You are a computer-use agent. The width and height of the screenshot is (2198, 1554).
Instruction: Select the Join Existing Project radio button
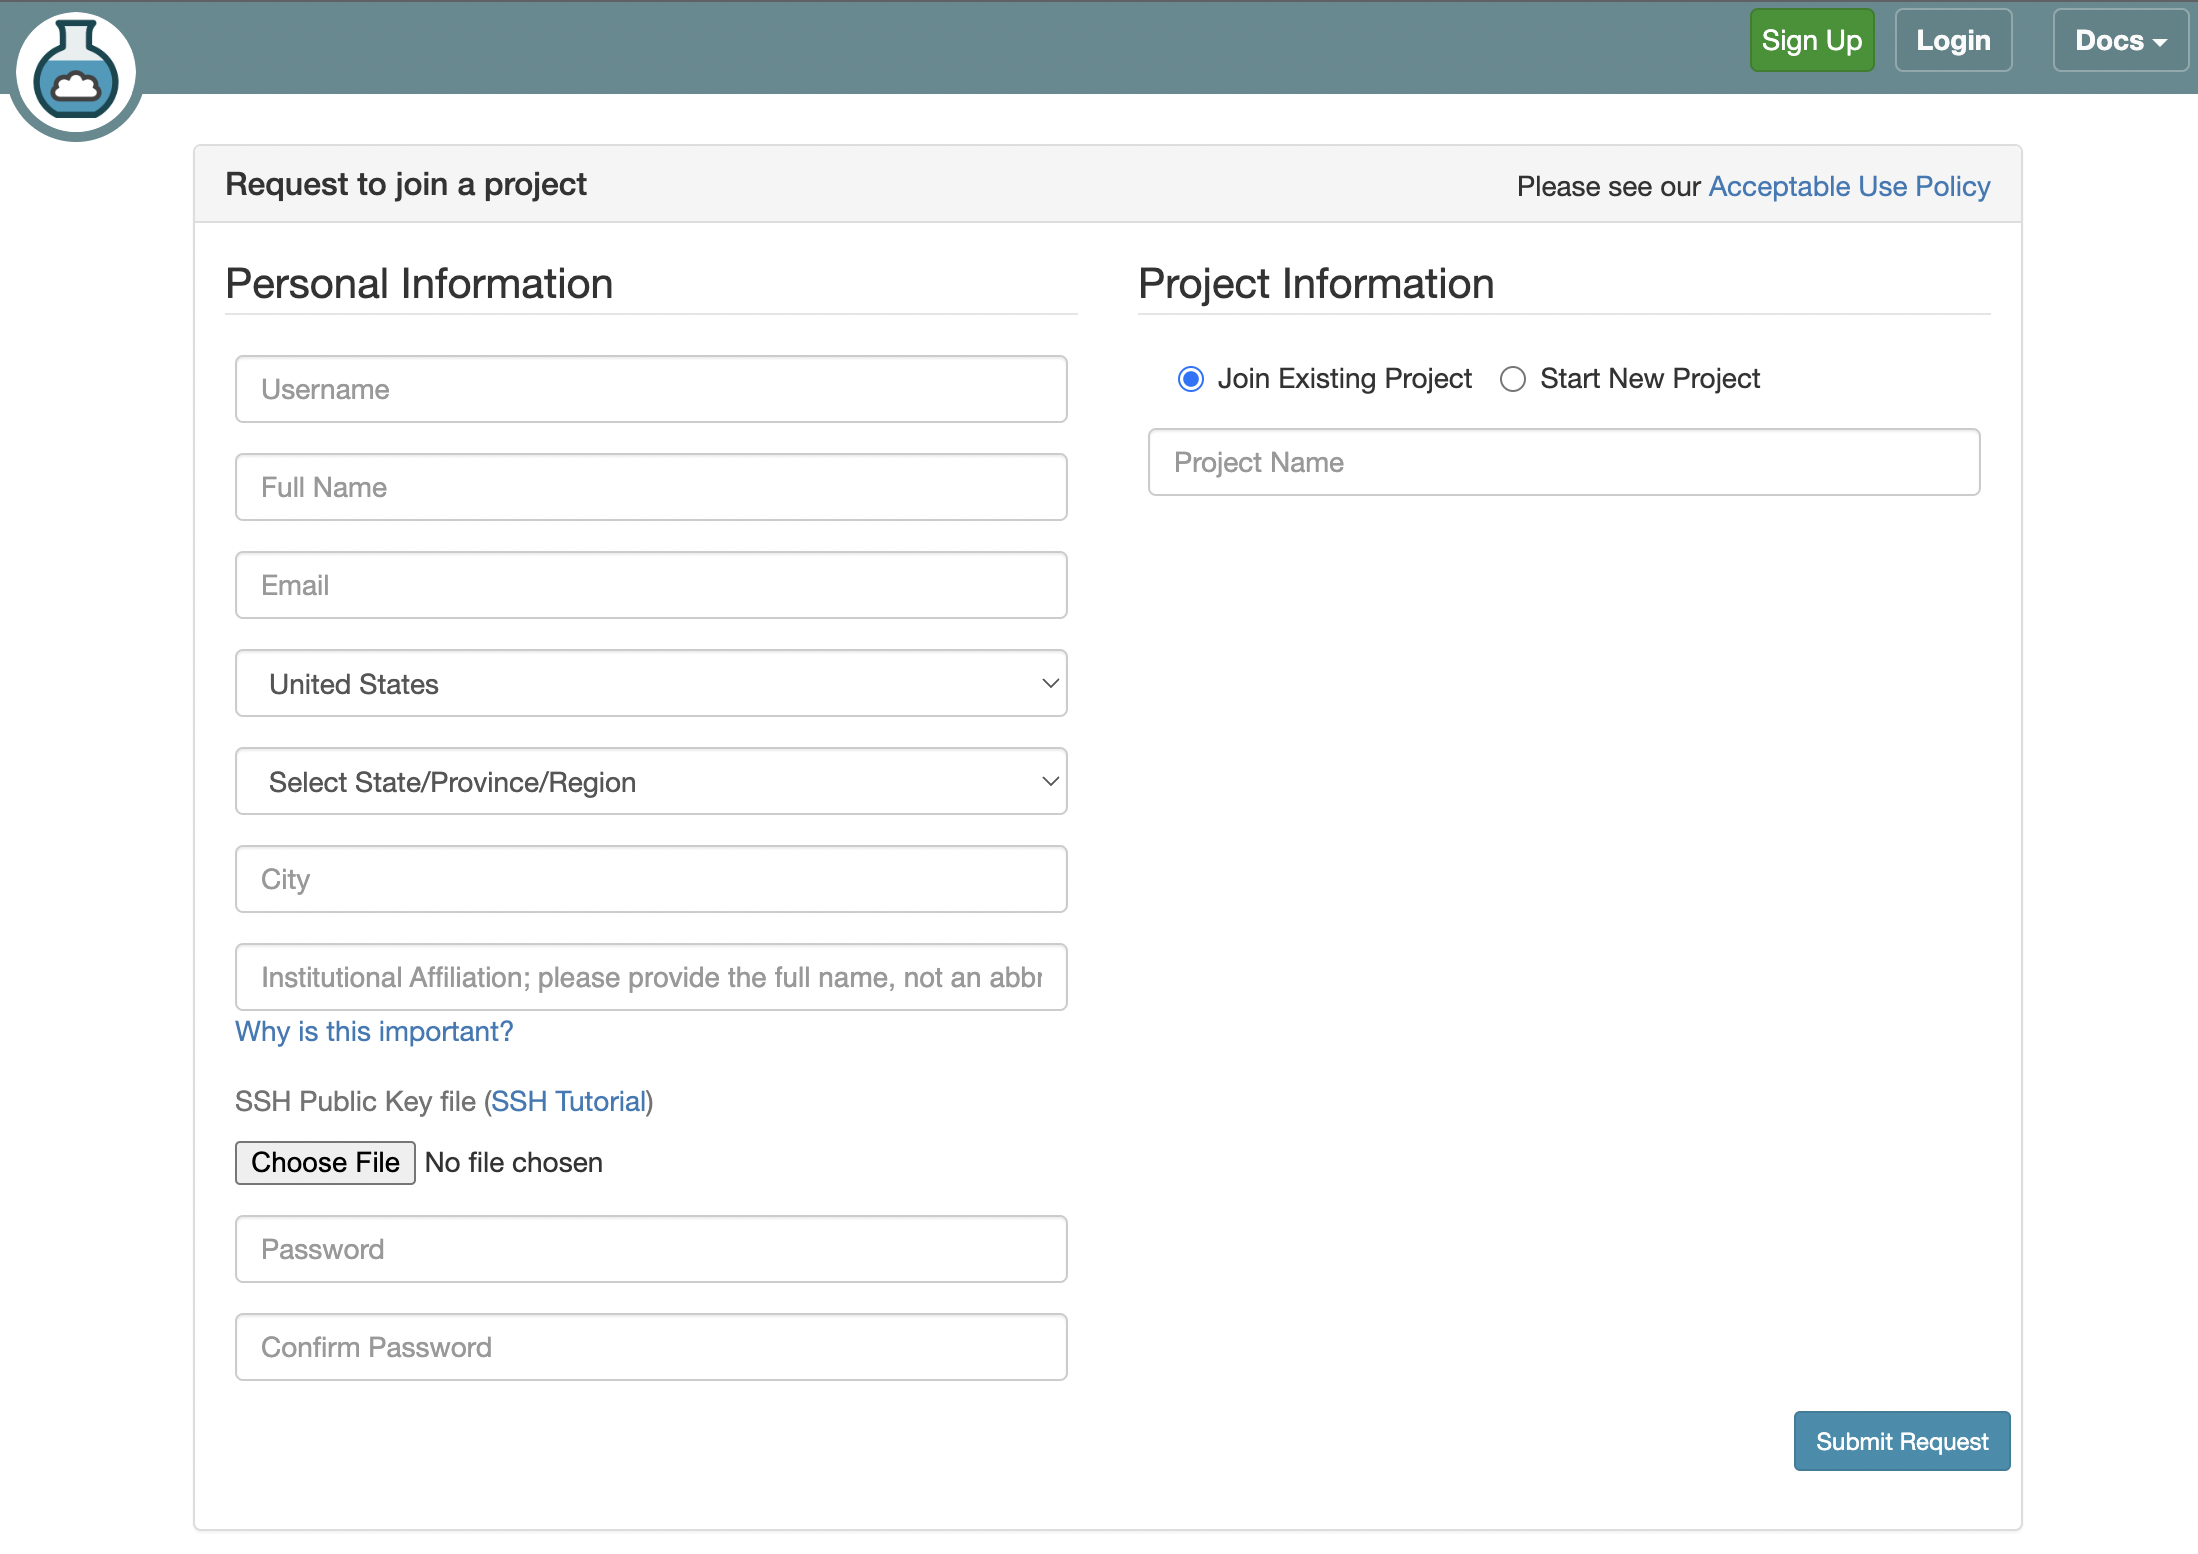1190,379
